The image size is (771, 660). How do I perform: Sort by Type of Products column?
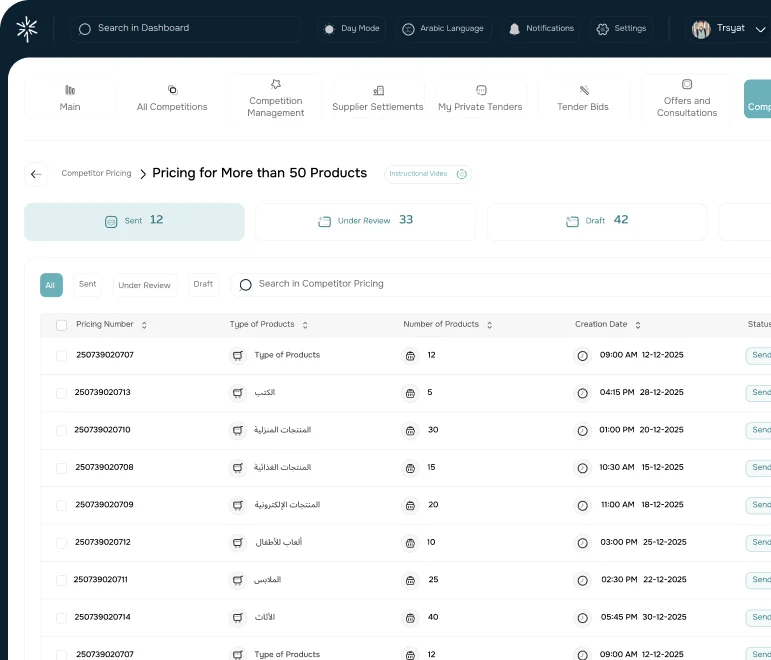click(x=305, y=325)
